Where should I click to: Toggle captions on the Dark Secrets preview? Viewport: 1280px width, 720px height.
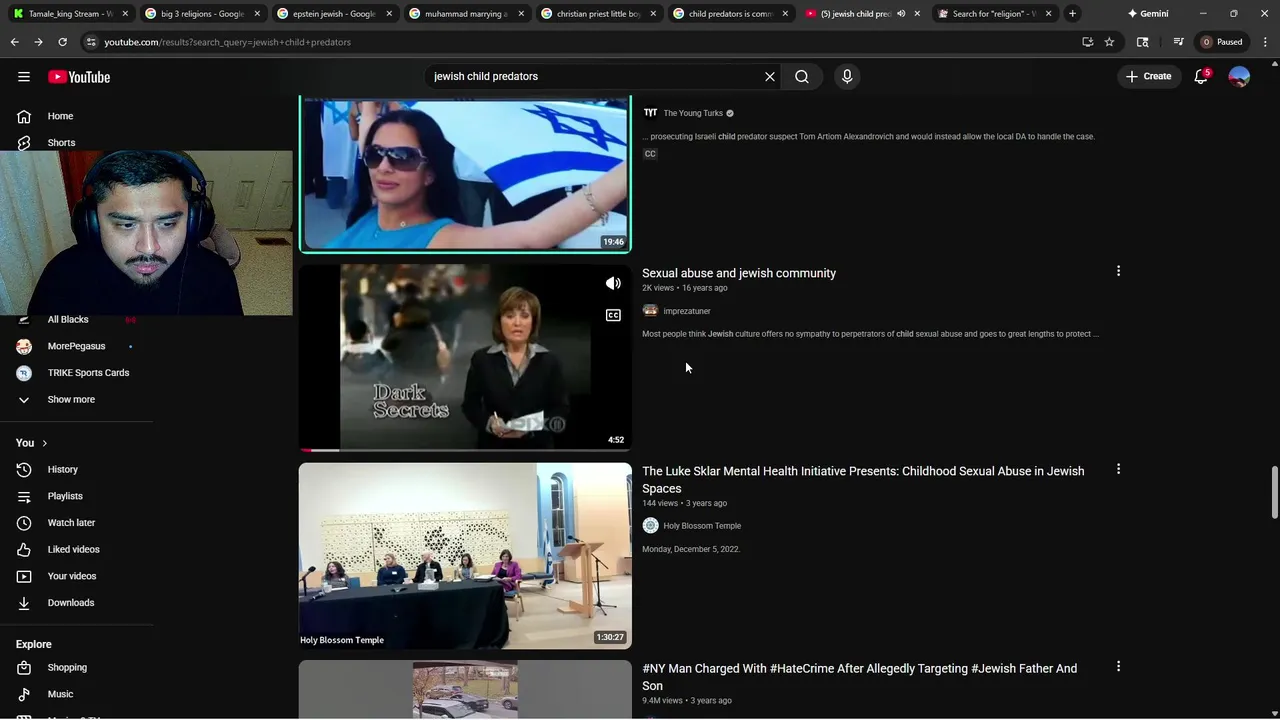(x=613, y=315)
